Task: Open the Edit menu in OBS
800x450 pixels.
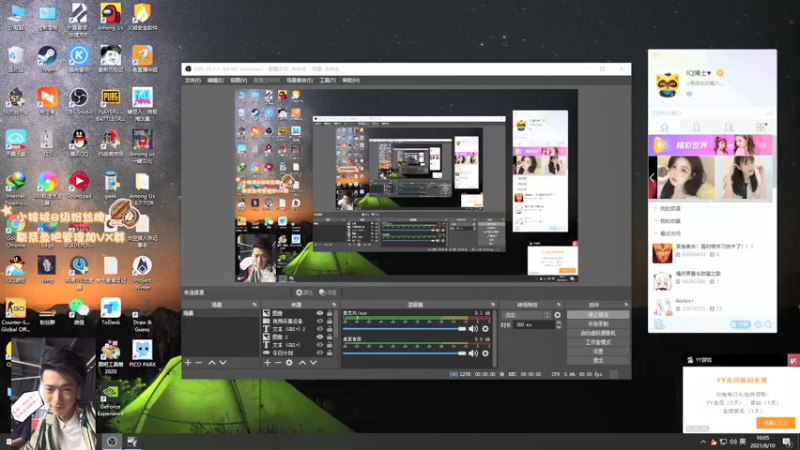Action: click(215, 80)
